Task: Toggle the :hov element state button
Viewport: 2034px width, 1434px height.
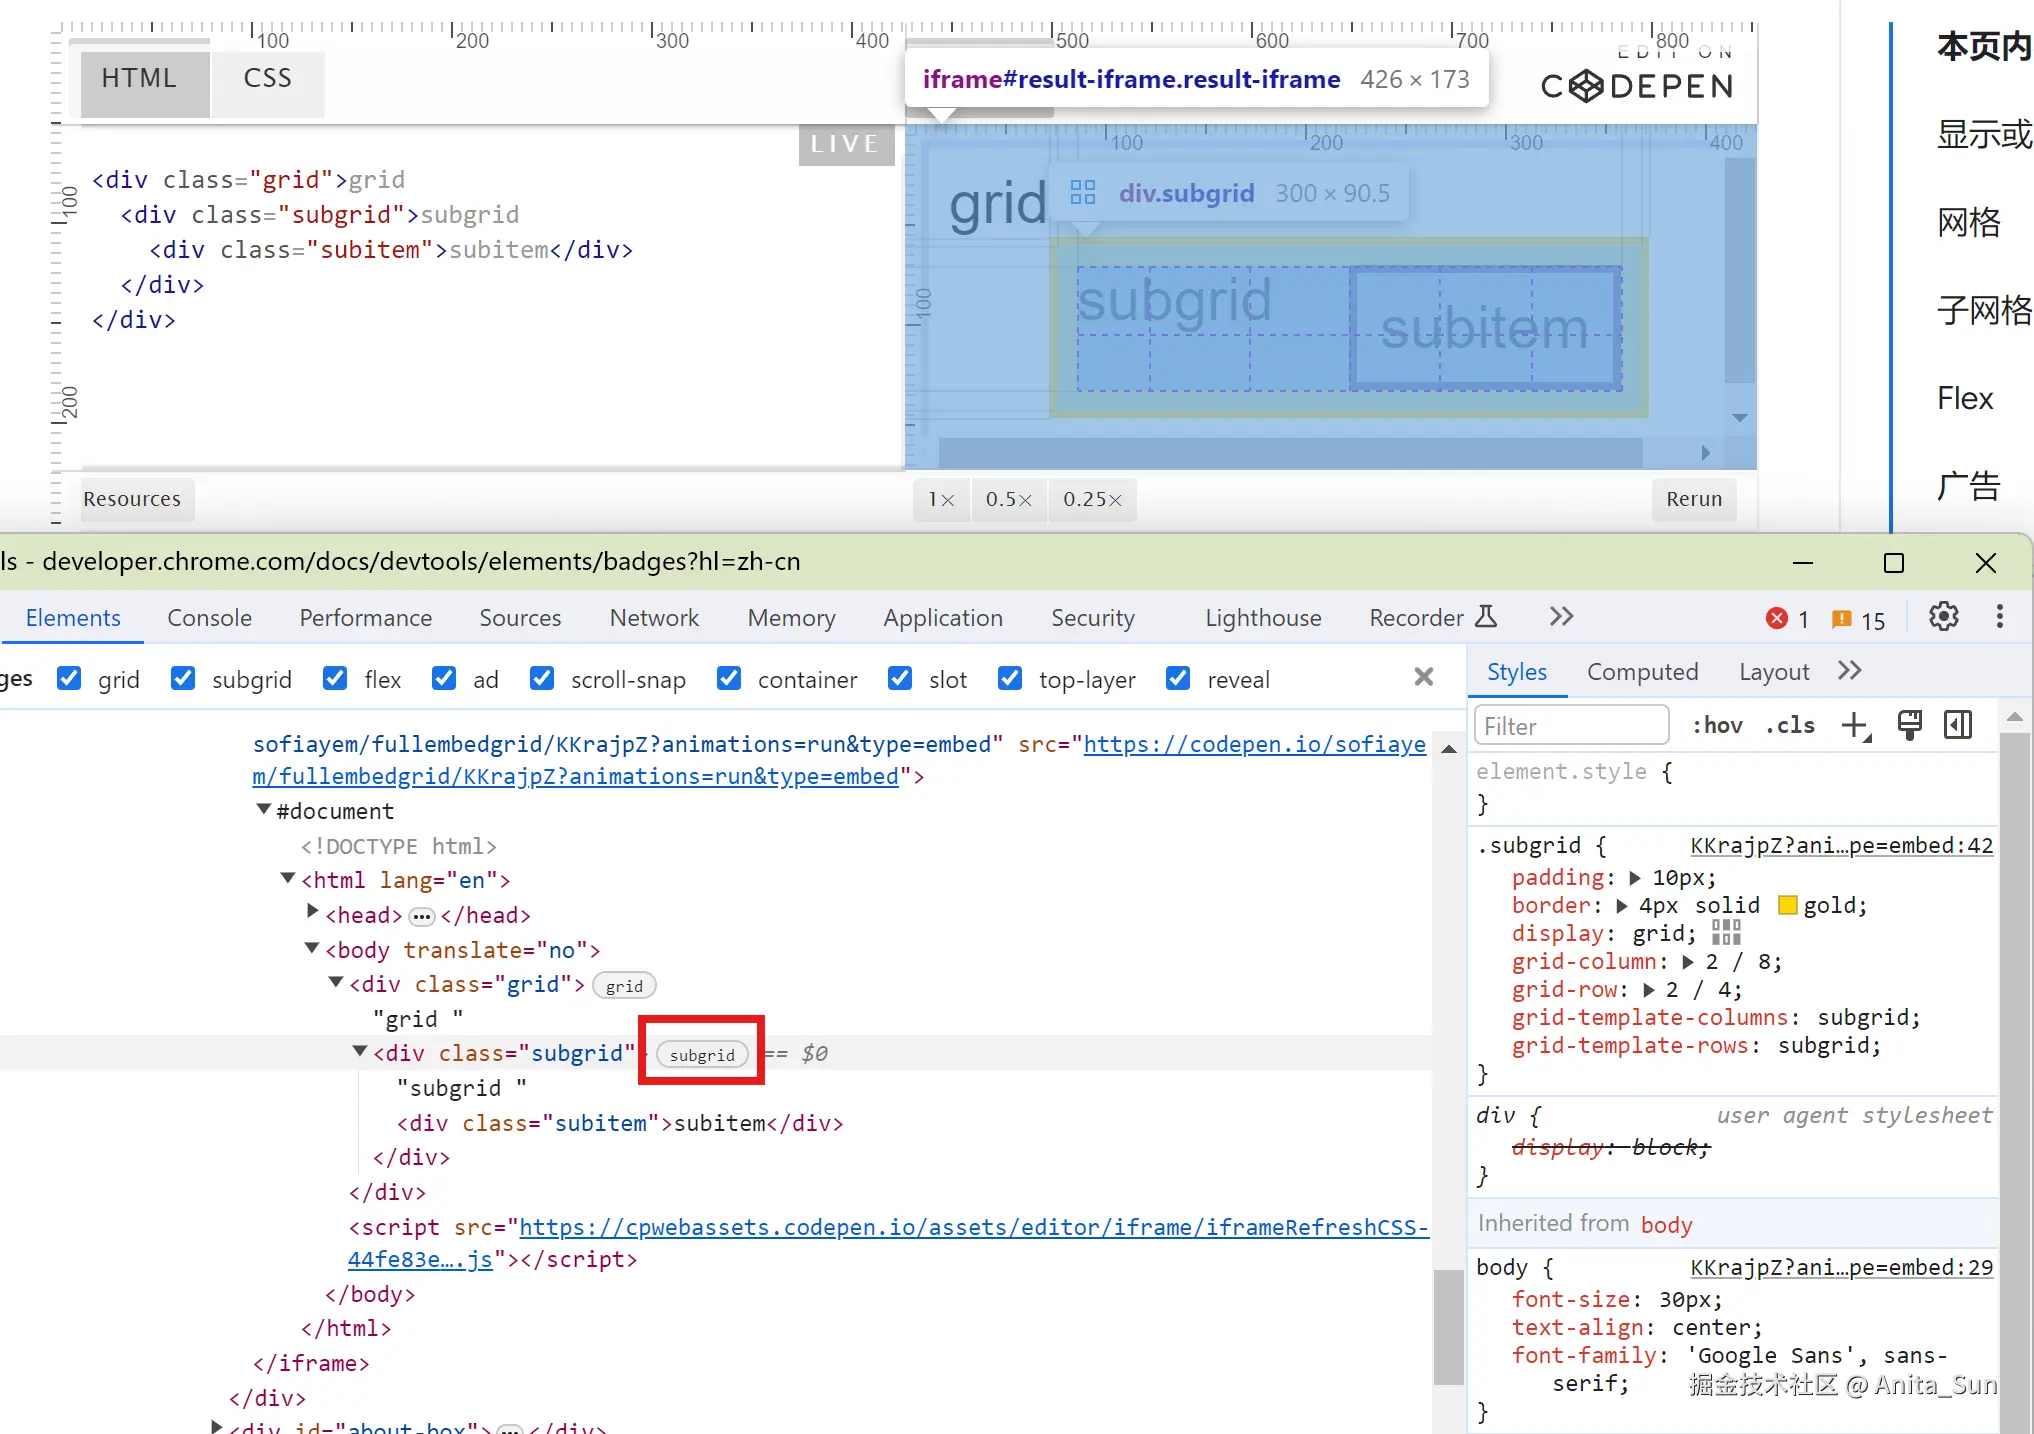Action: (1717, 725)
